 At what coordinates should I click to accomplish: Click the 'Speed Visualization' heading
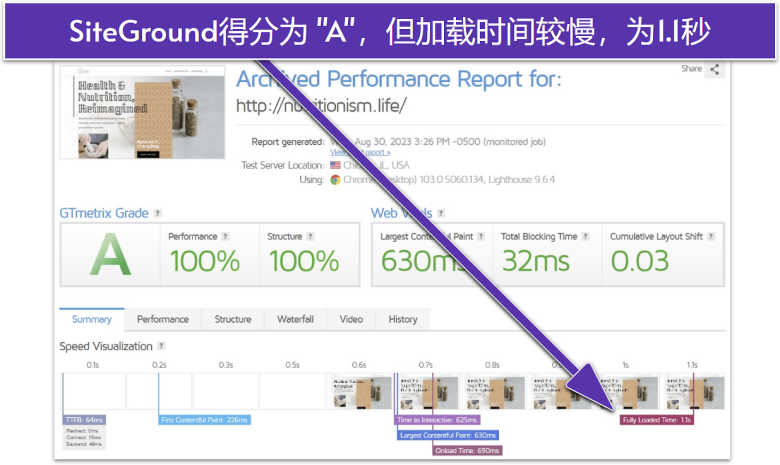[106, 346]
